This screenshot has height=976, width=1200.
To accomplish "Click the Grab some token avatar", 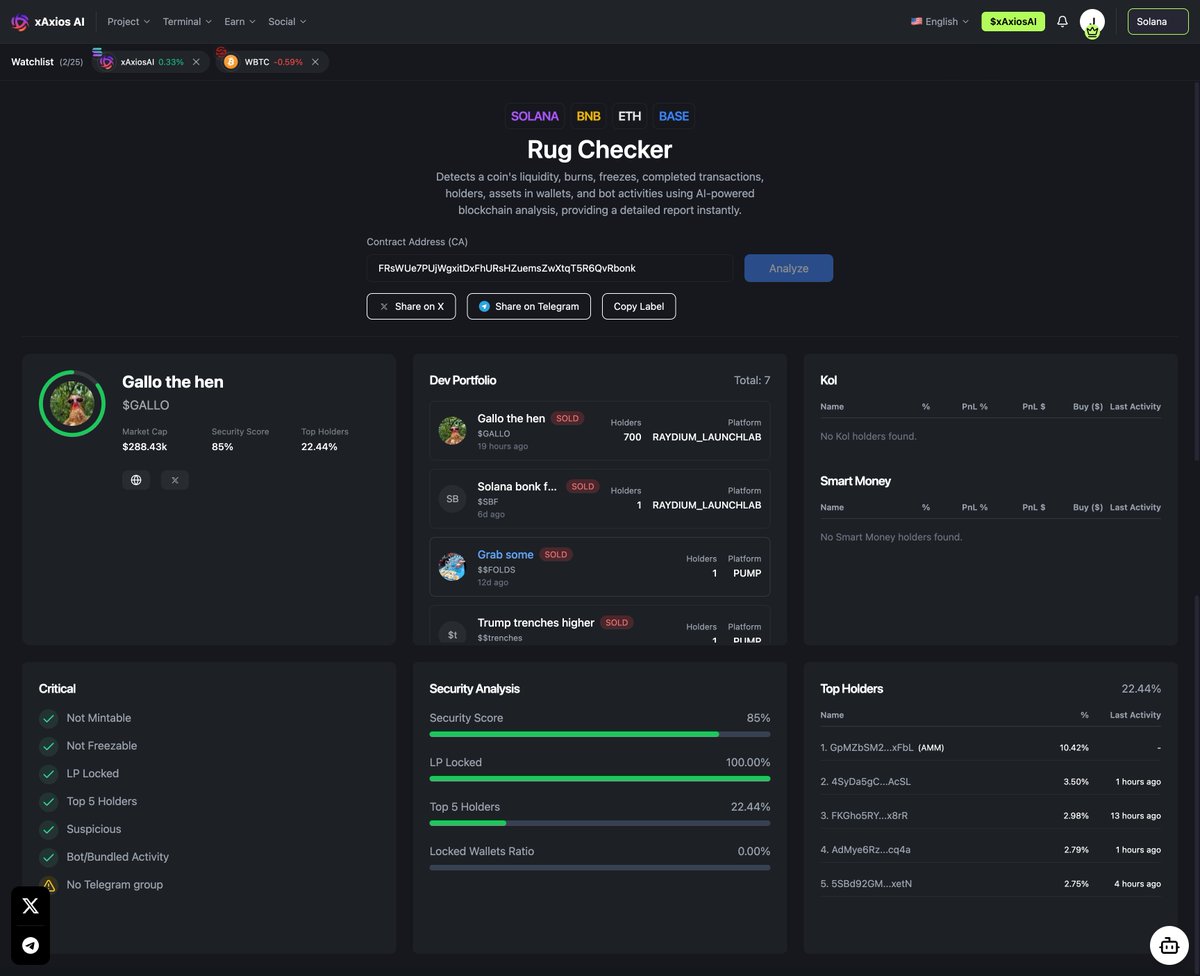I will tap(452, 567).
